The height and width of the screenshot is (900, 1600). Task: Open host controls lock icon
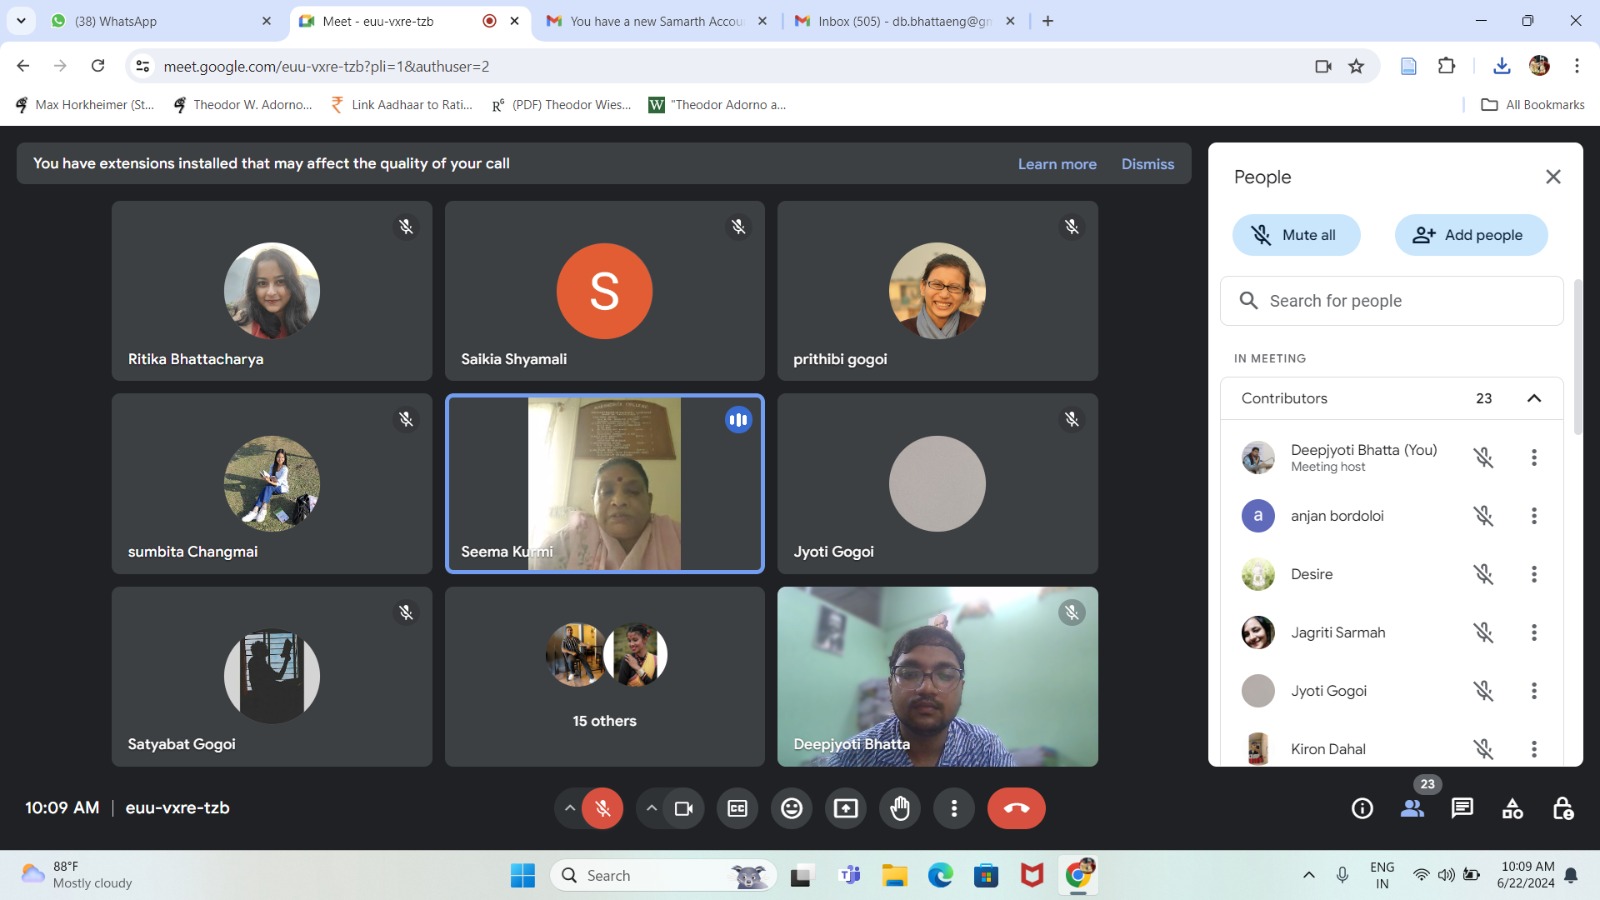tap(1563, 808)
